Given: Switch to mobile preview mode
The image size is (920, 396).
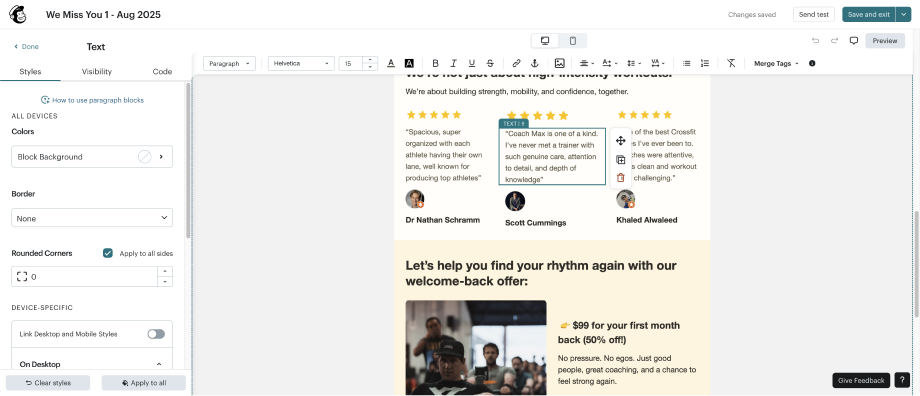Looking at the screenshot, I should 573,40.
